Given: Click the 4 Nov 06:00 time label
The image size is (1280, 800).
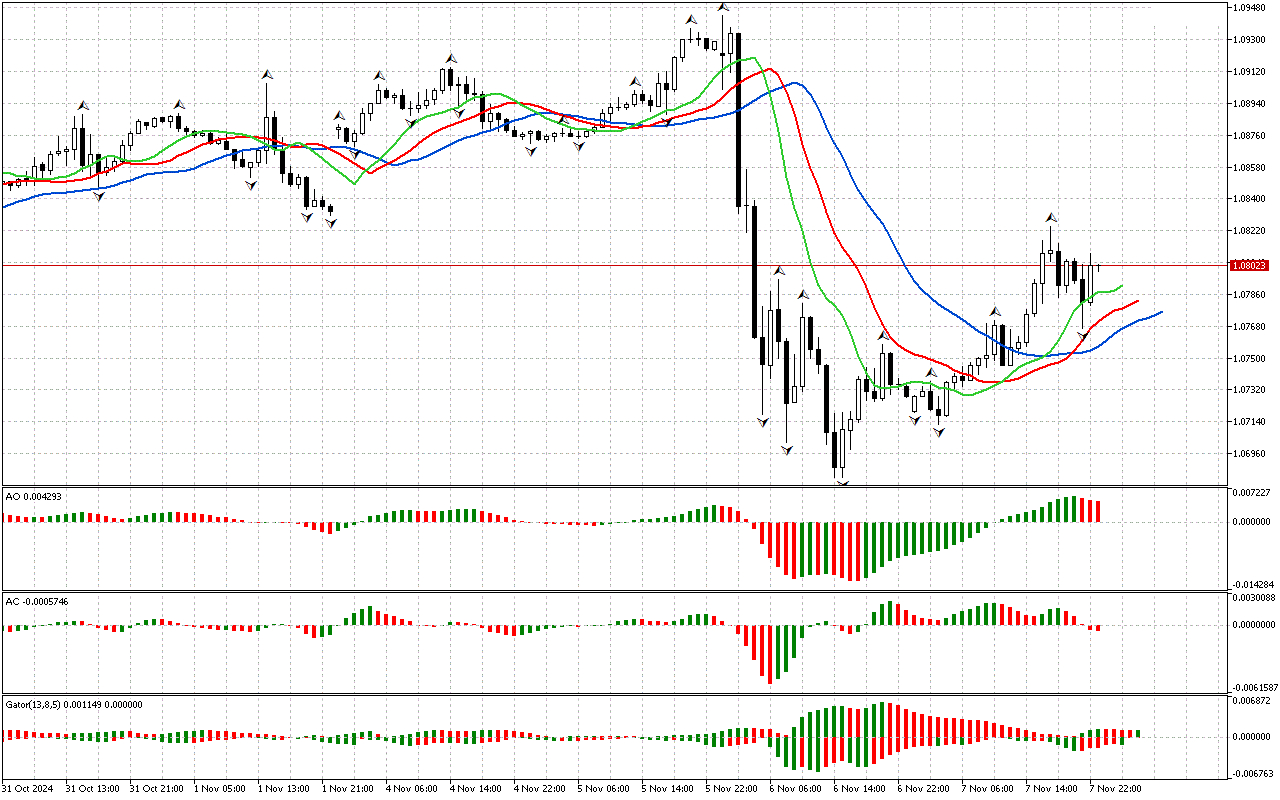Looking at the screenshot, I should coord(411,789).
